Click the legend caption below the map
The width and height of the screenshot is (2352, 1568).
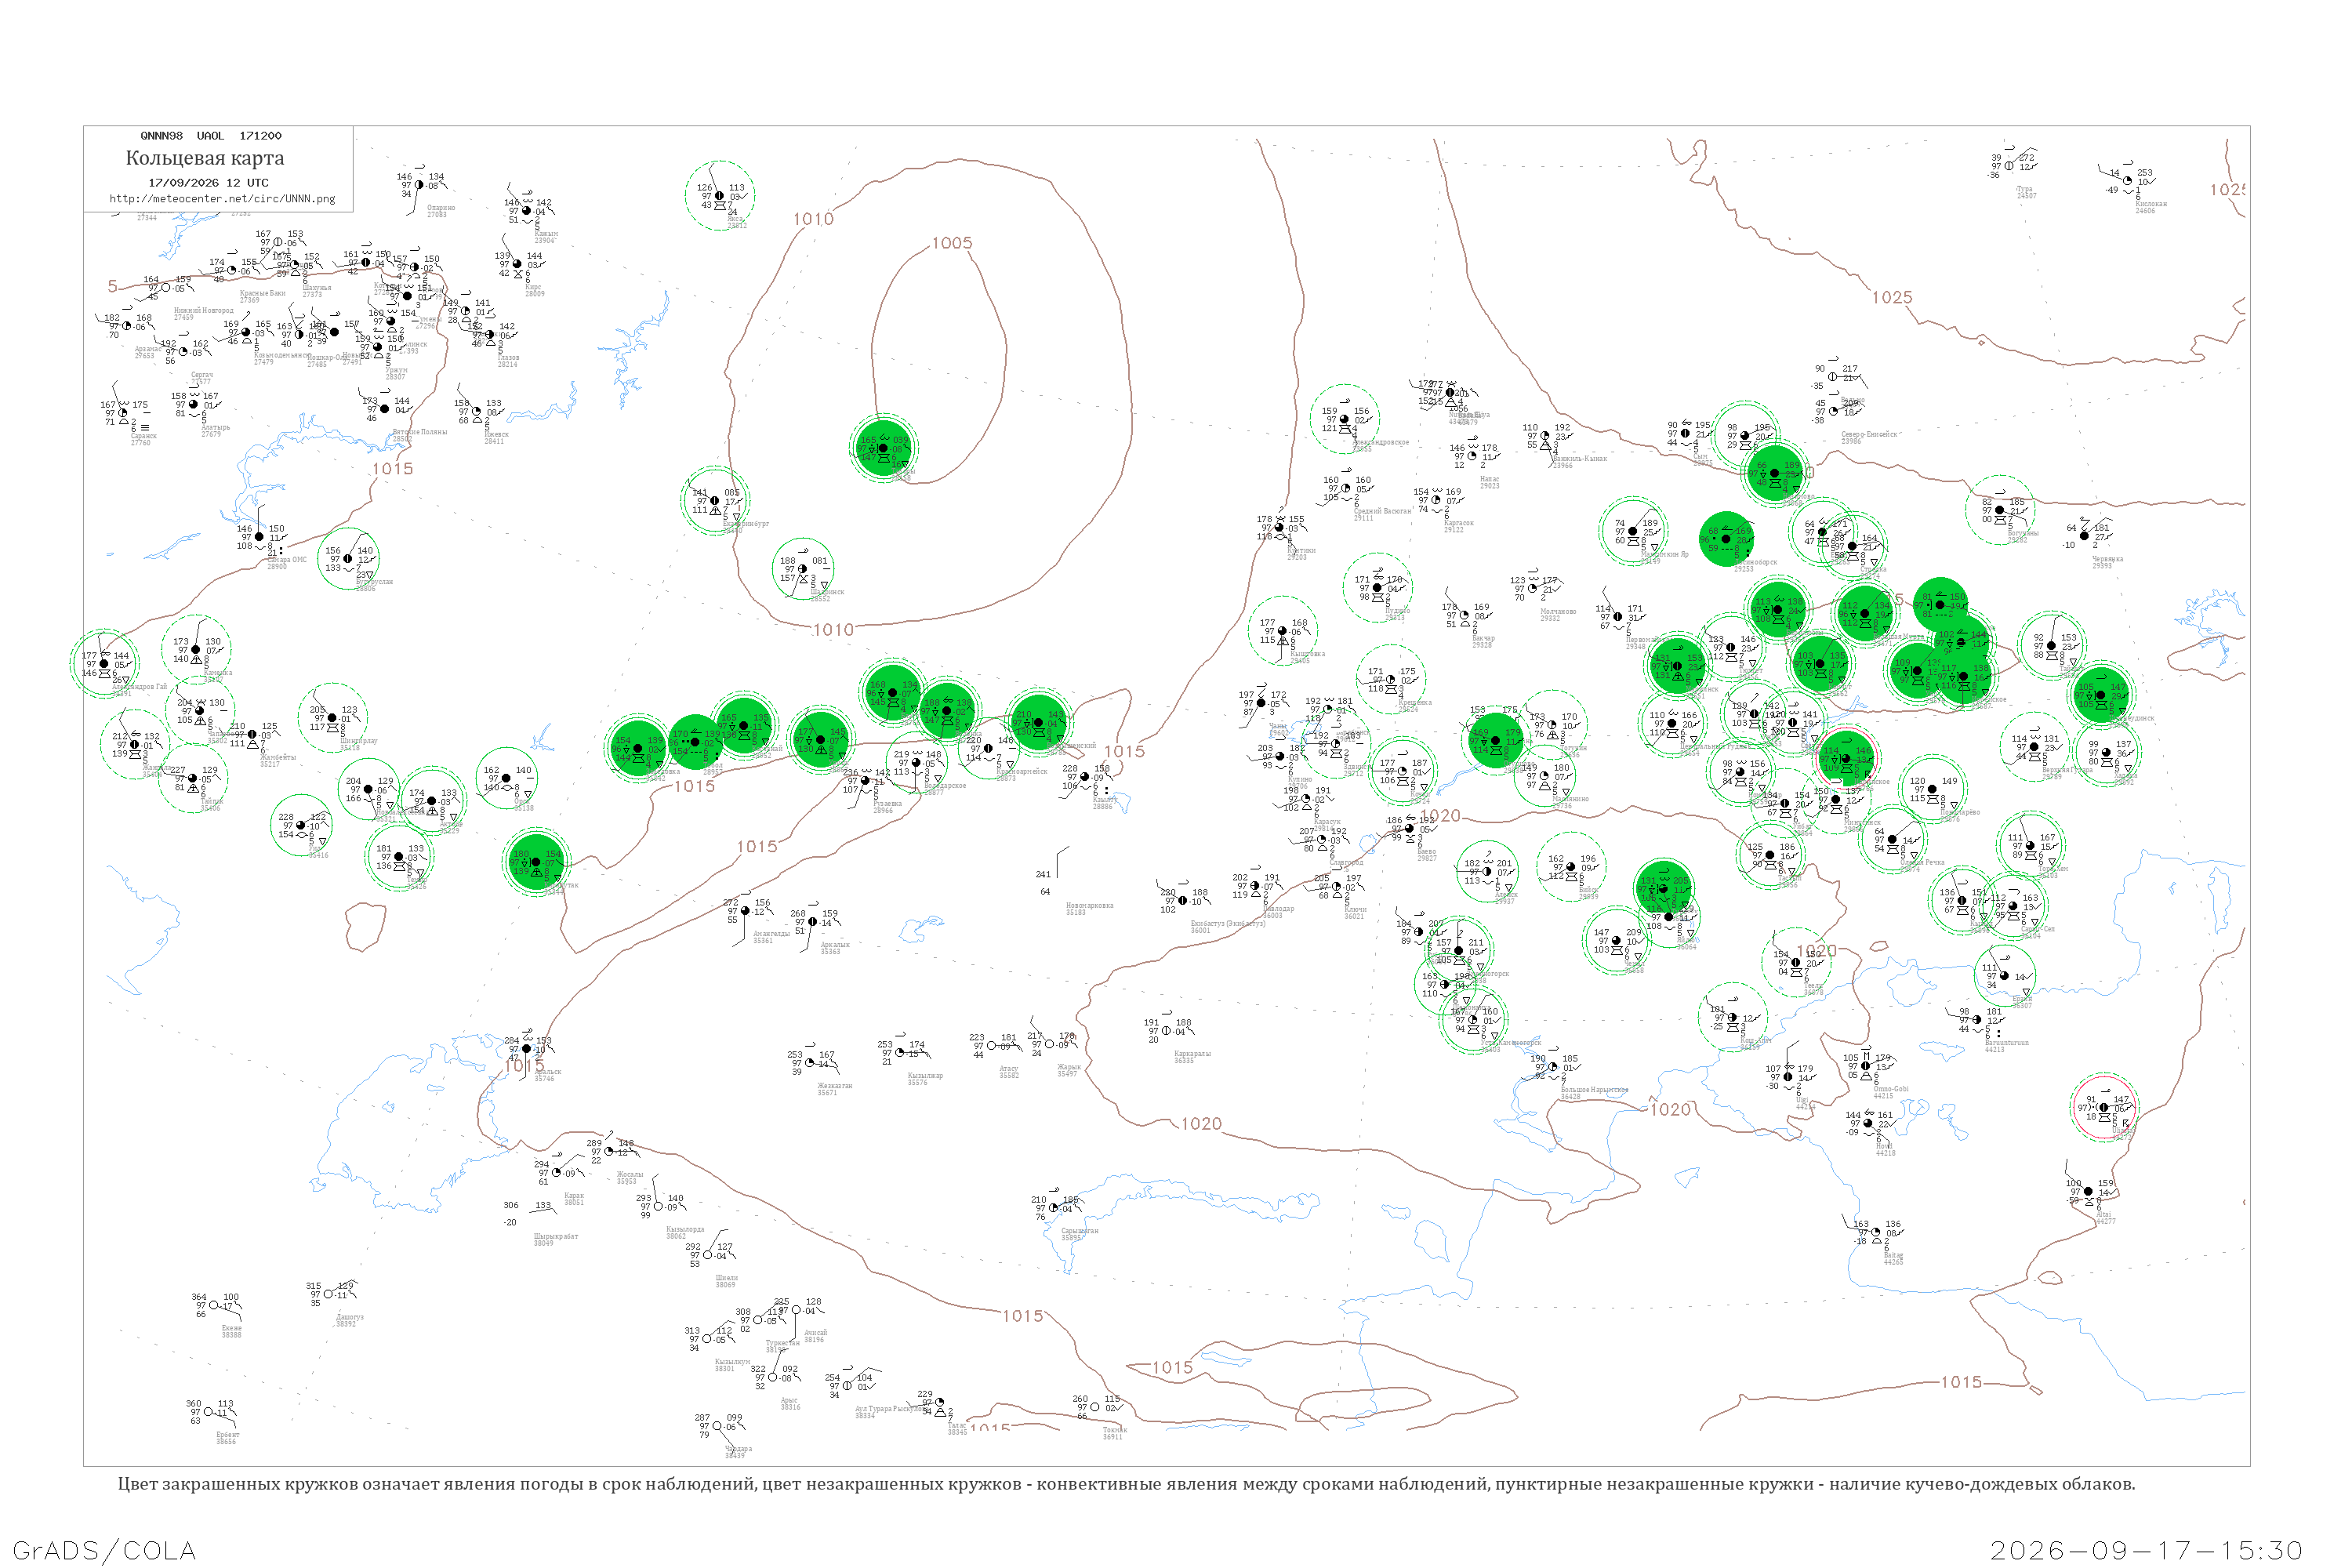point(1126,1484)
